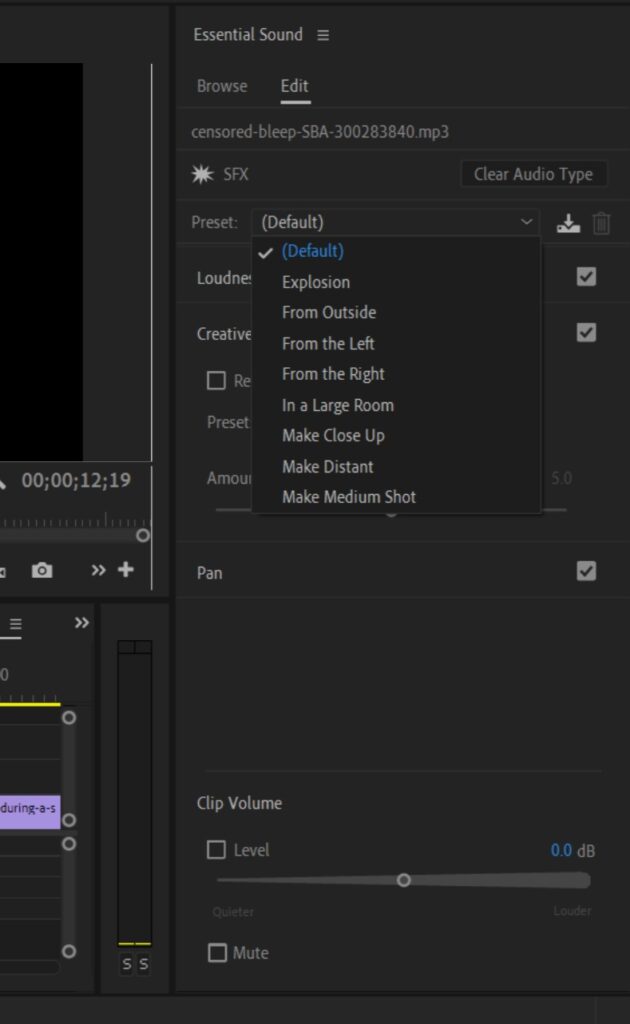
Task: Choose the Explosion preset from the list
Action: [x=316, y=282]
